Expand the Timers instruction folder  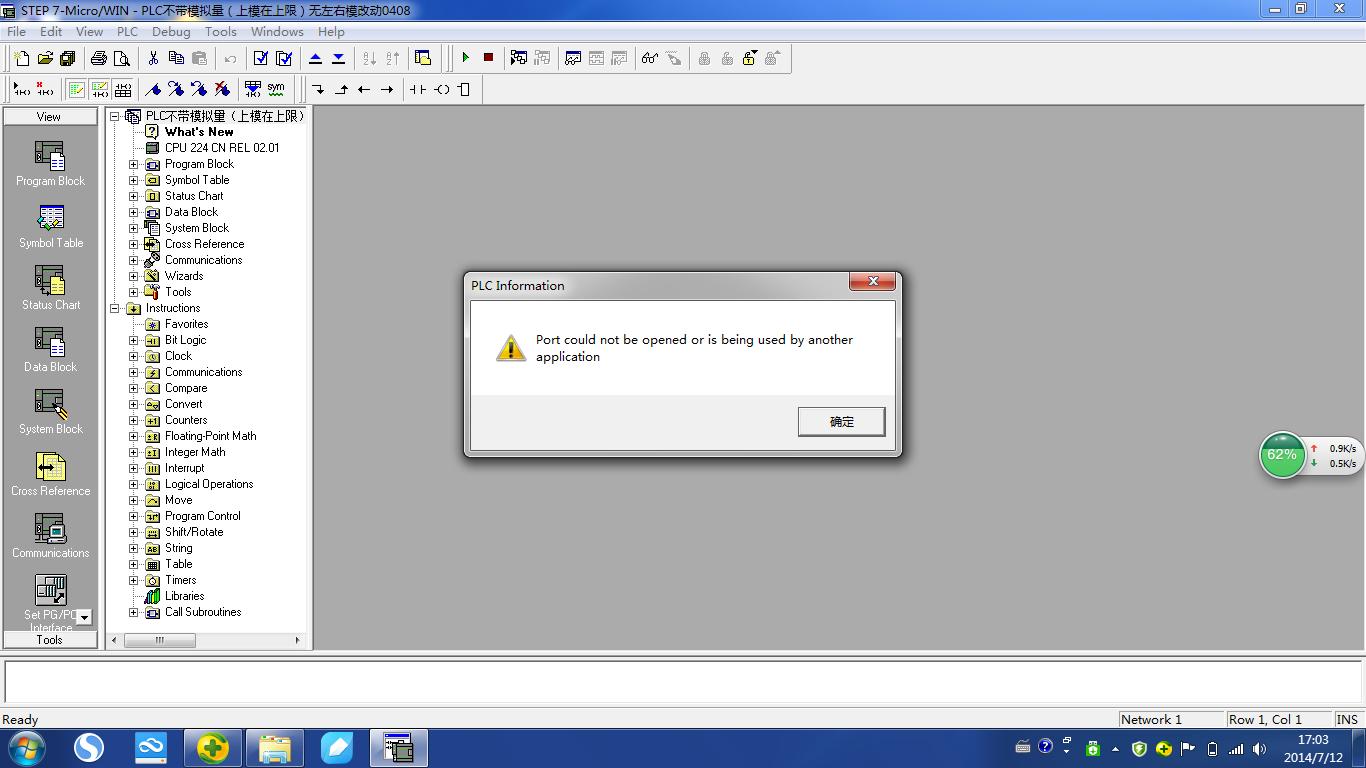tap(134, 580)
